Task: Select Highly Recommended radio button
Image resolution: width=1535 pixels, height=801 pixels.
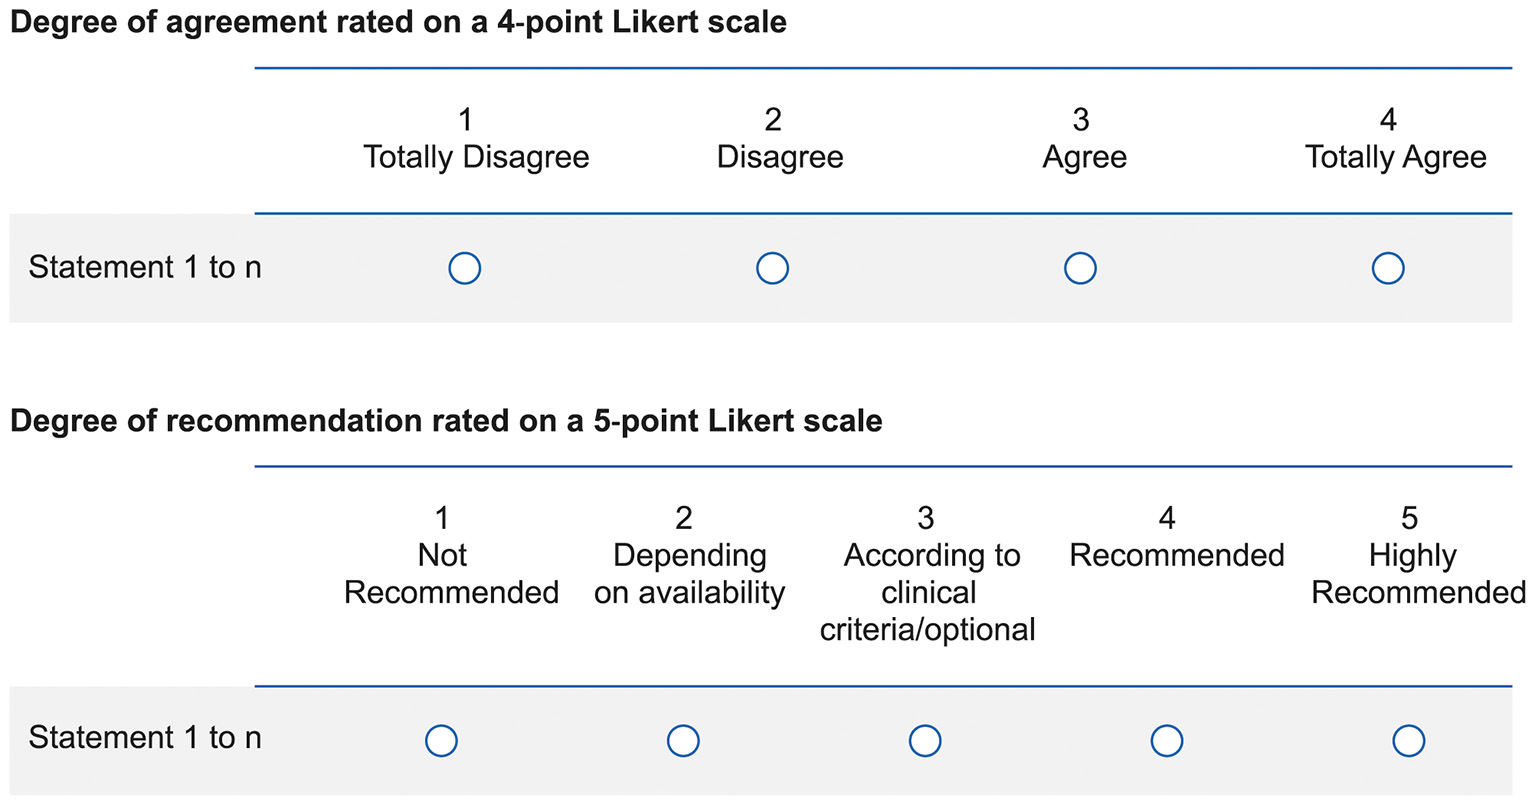Action: 1408,741
